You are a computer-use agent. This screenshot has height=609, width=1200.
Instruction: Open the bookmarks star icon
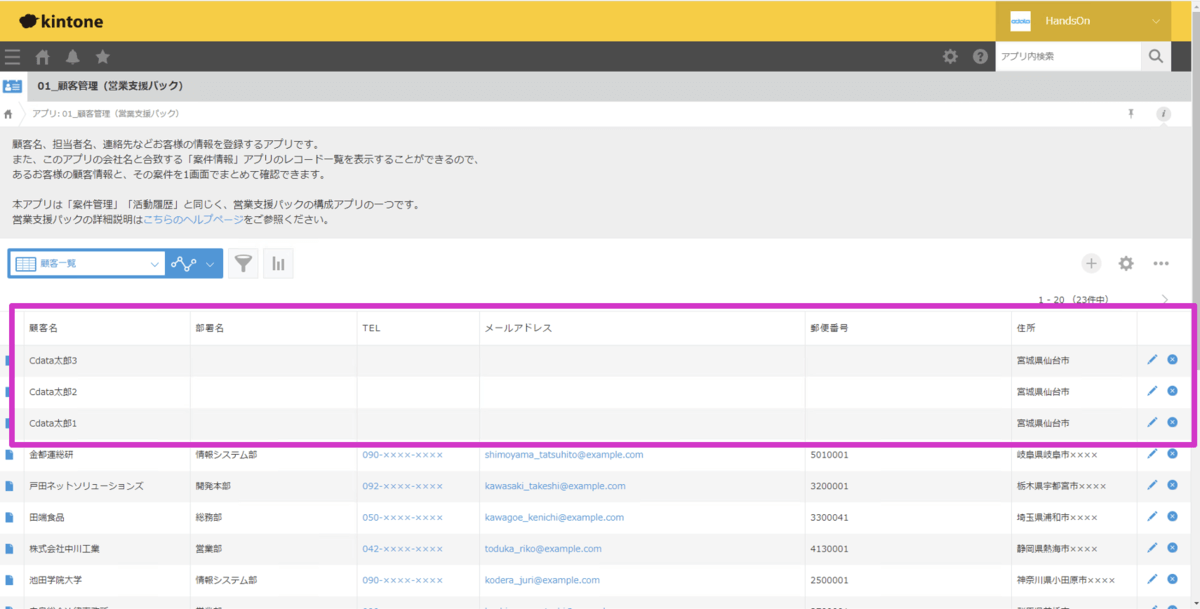click(x=102, y=57)
